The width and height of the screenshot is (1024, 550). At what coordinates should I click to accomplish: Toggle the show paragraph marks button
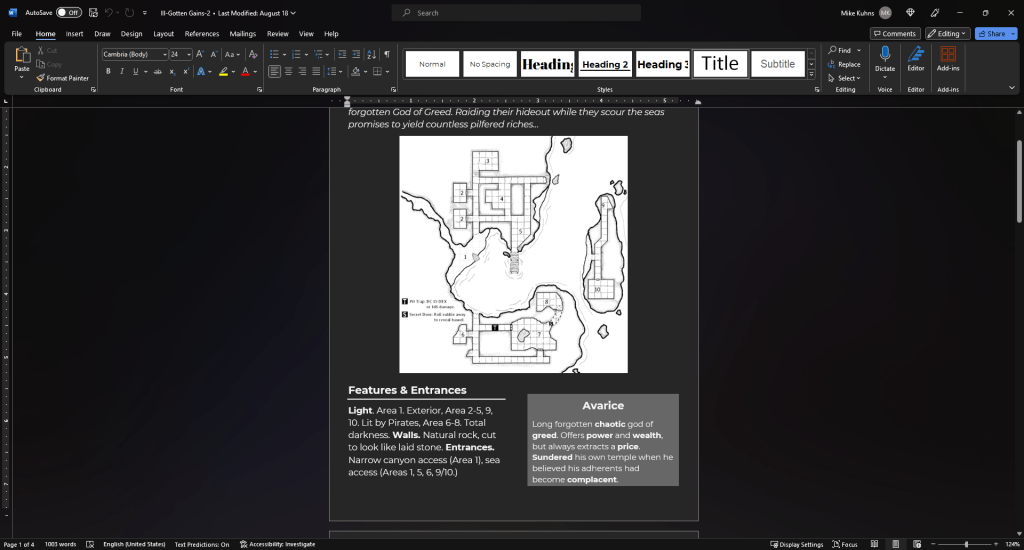(x=387, y=54)
